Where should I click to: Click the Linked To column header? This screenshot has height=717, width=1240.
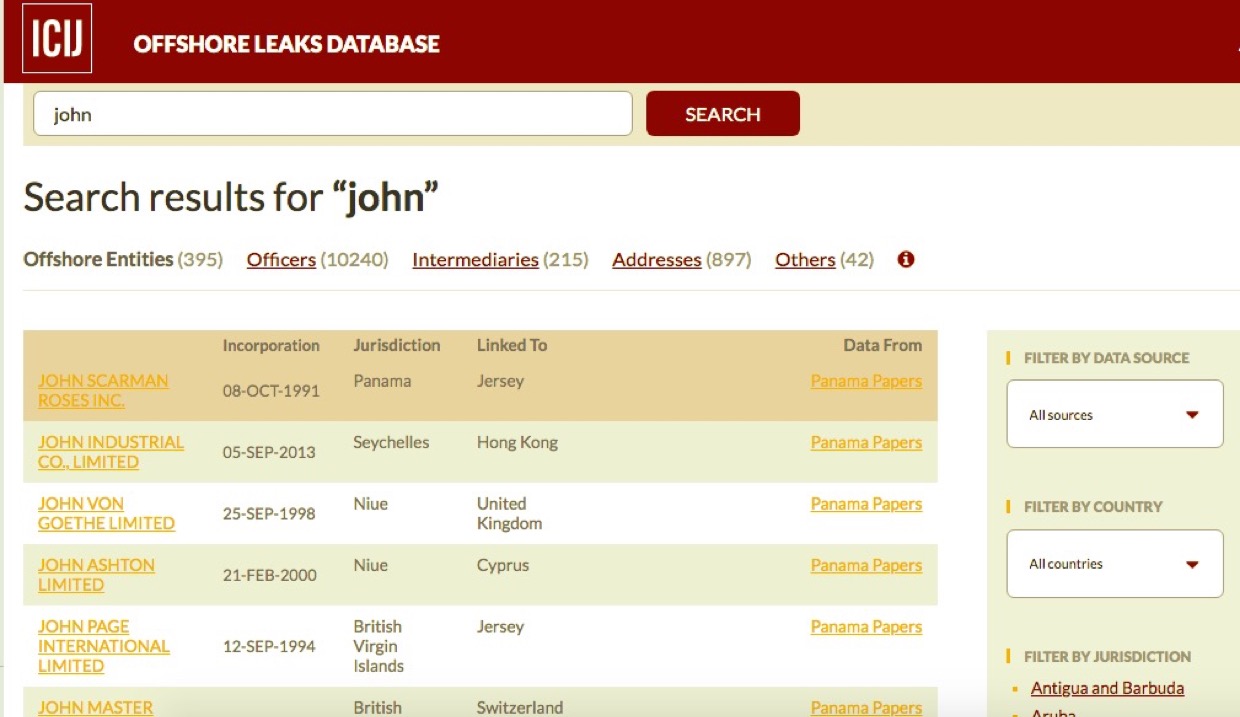pos(512,345)
